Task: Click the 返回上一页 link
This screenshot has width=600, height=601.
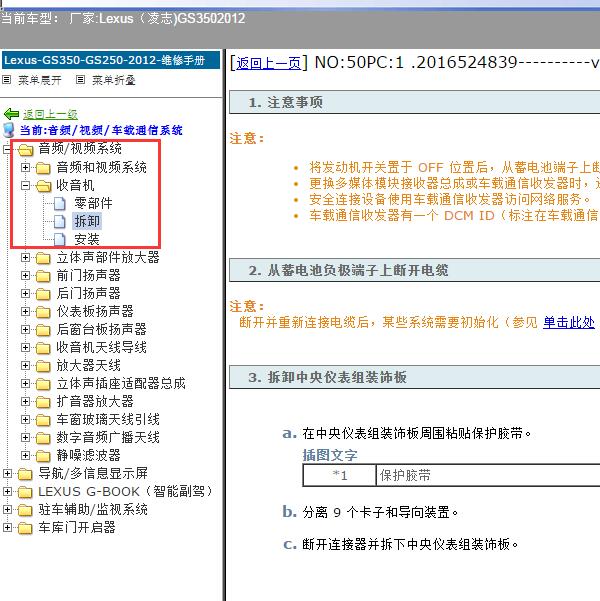Action: tap(268, 63)
